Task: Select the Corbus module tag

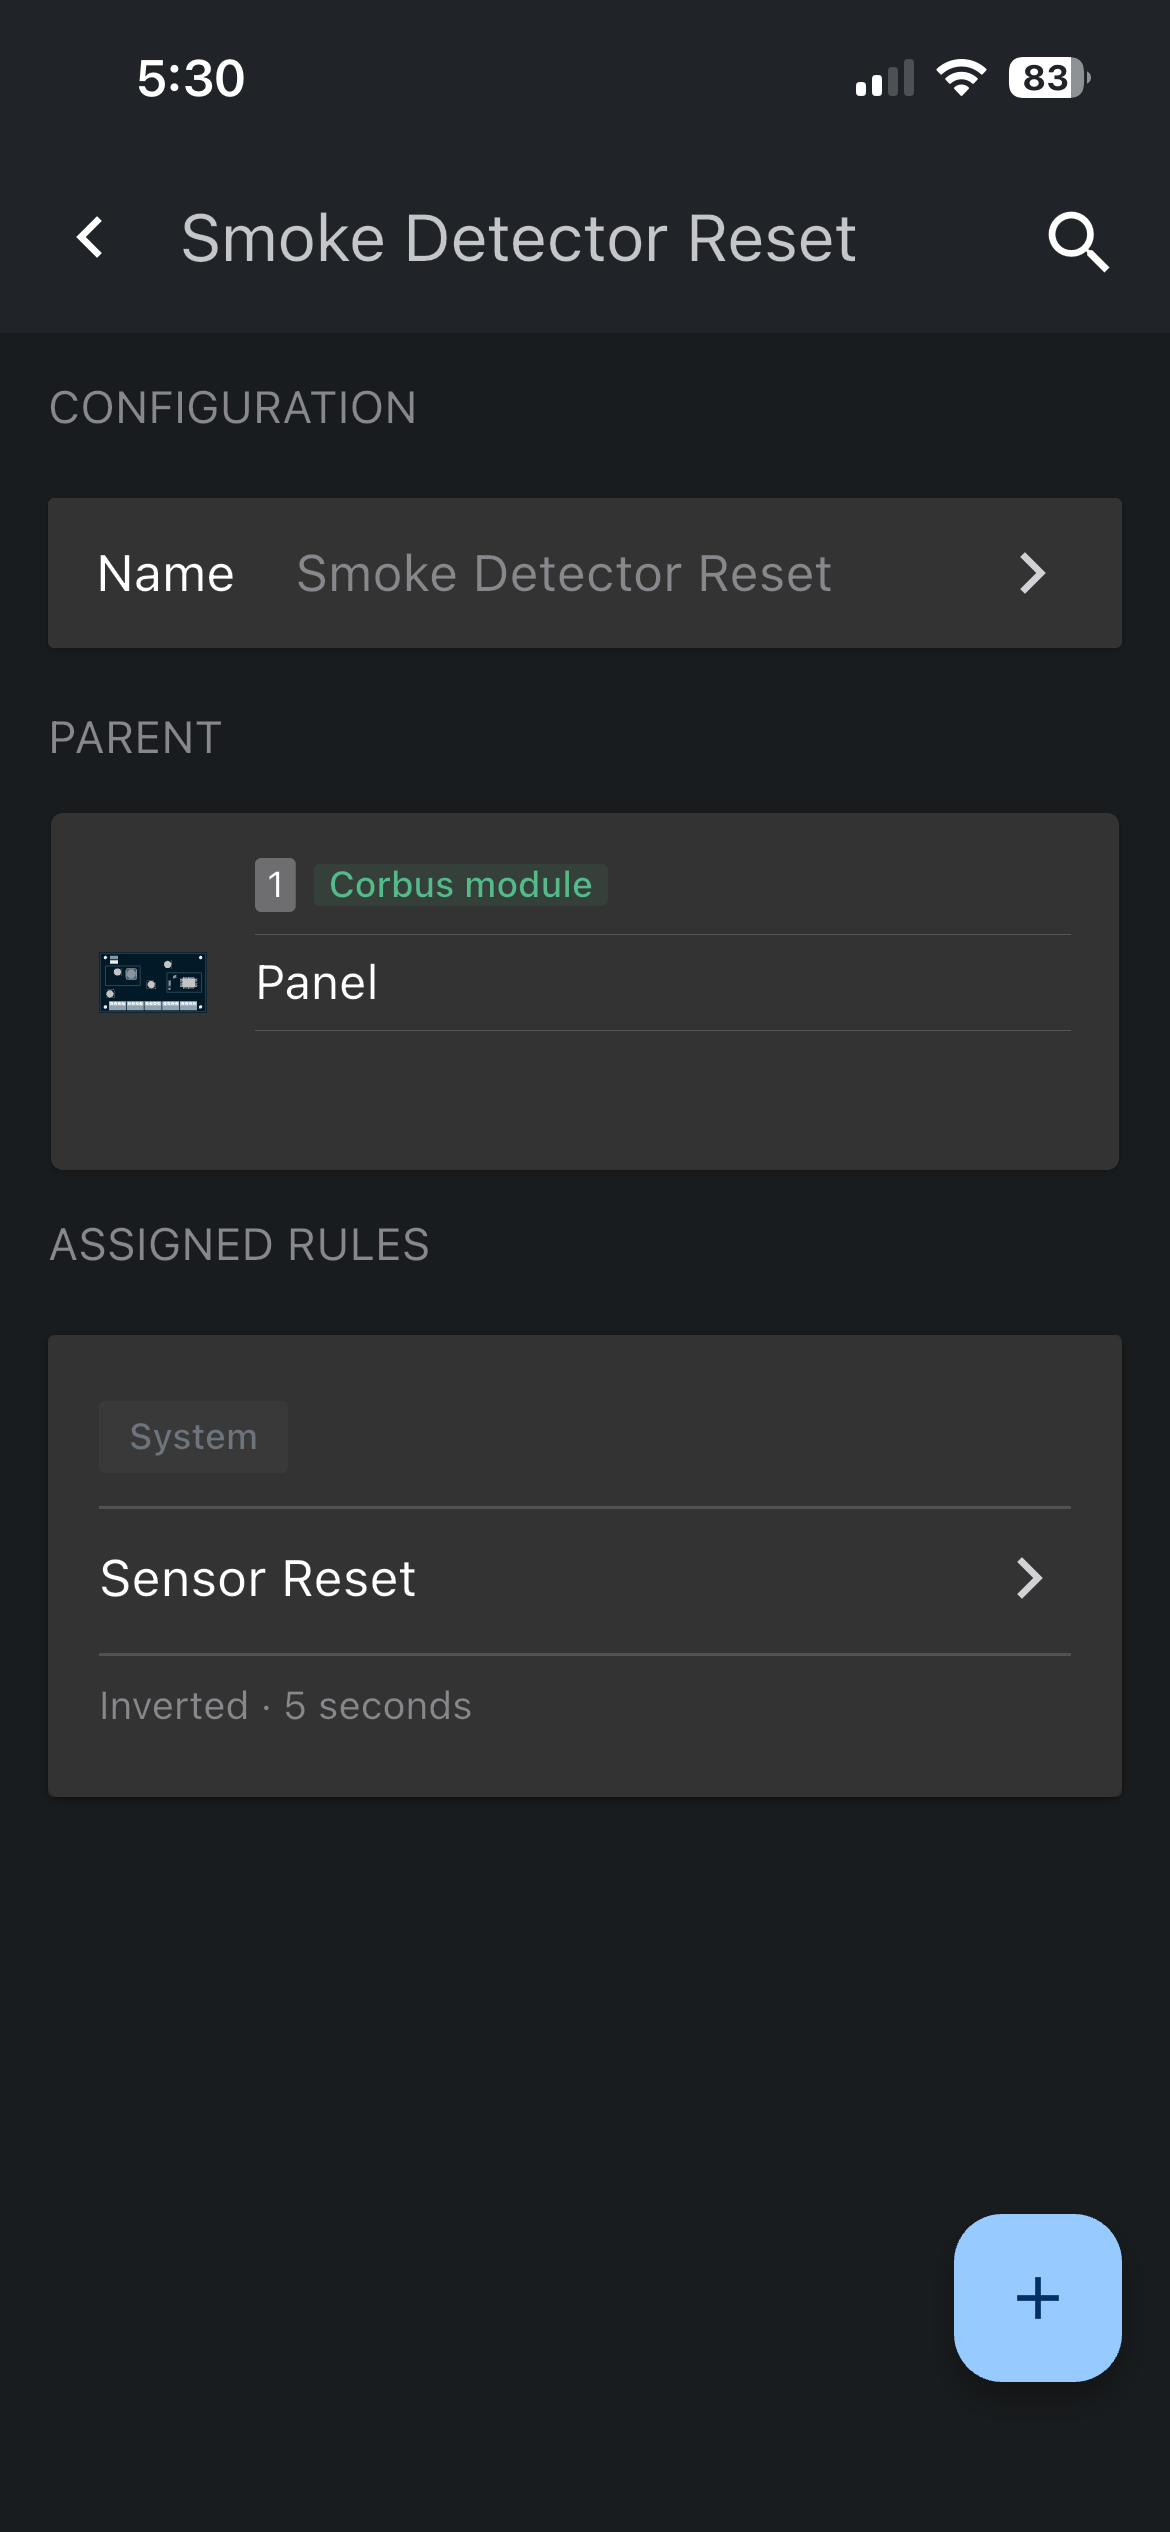Action: (460, 885)
